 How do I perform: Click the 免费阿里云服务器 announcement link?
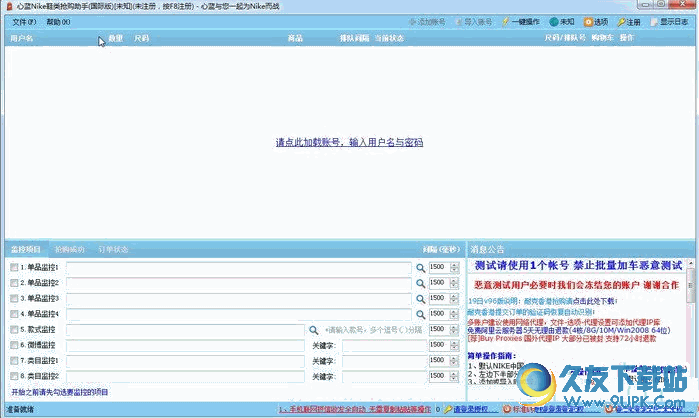(x=569, y=330)
